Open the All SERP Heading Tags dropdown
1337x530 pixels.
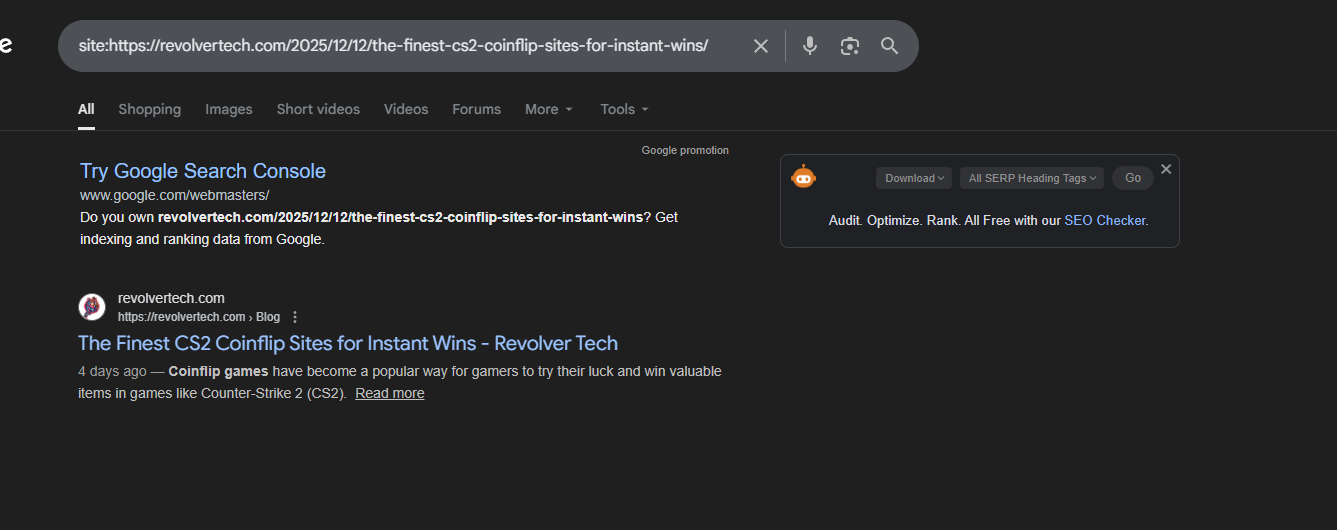(1032, 178)
